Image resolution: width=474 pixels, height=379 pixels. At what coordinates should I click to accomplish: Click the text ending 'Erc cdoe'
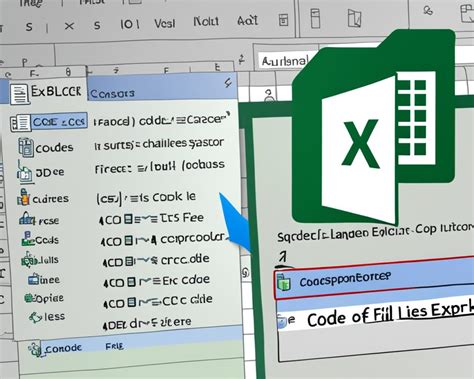[156, 281]
